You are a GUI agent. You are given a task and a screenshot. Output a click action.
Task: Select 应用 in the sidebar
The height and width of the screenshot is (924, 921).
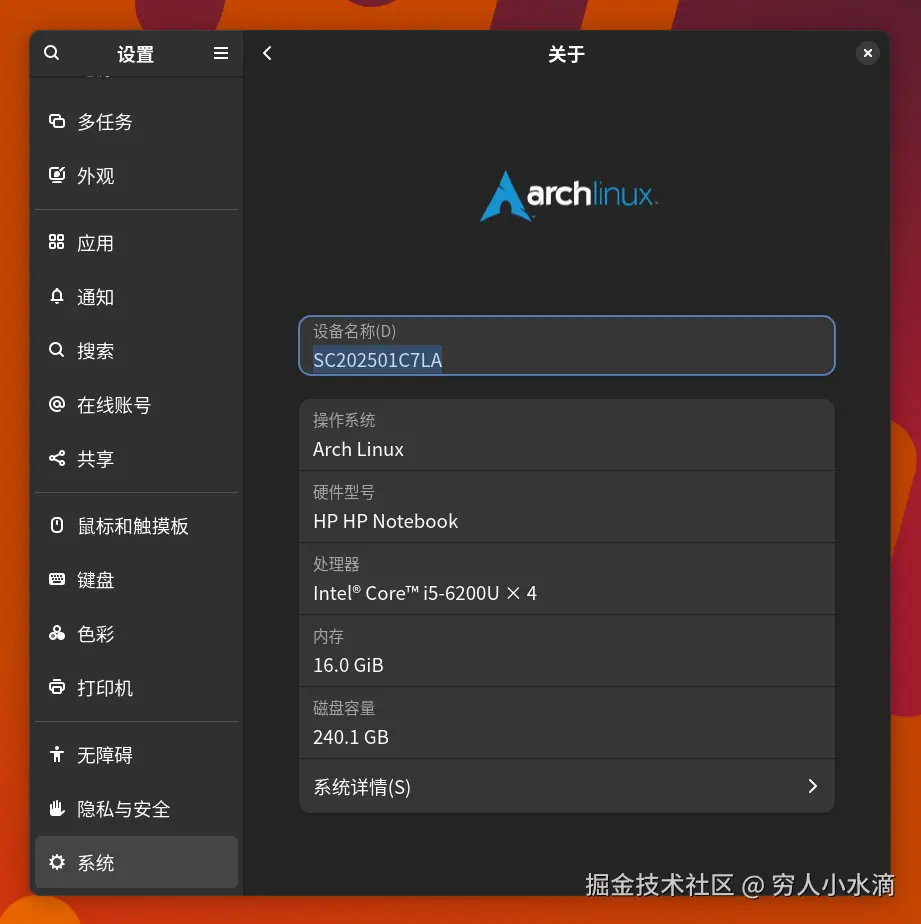point(137,243)
